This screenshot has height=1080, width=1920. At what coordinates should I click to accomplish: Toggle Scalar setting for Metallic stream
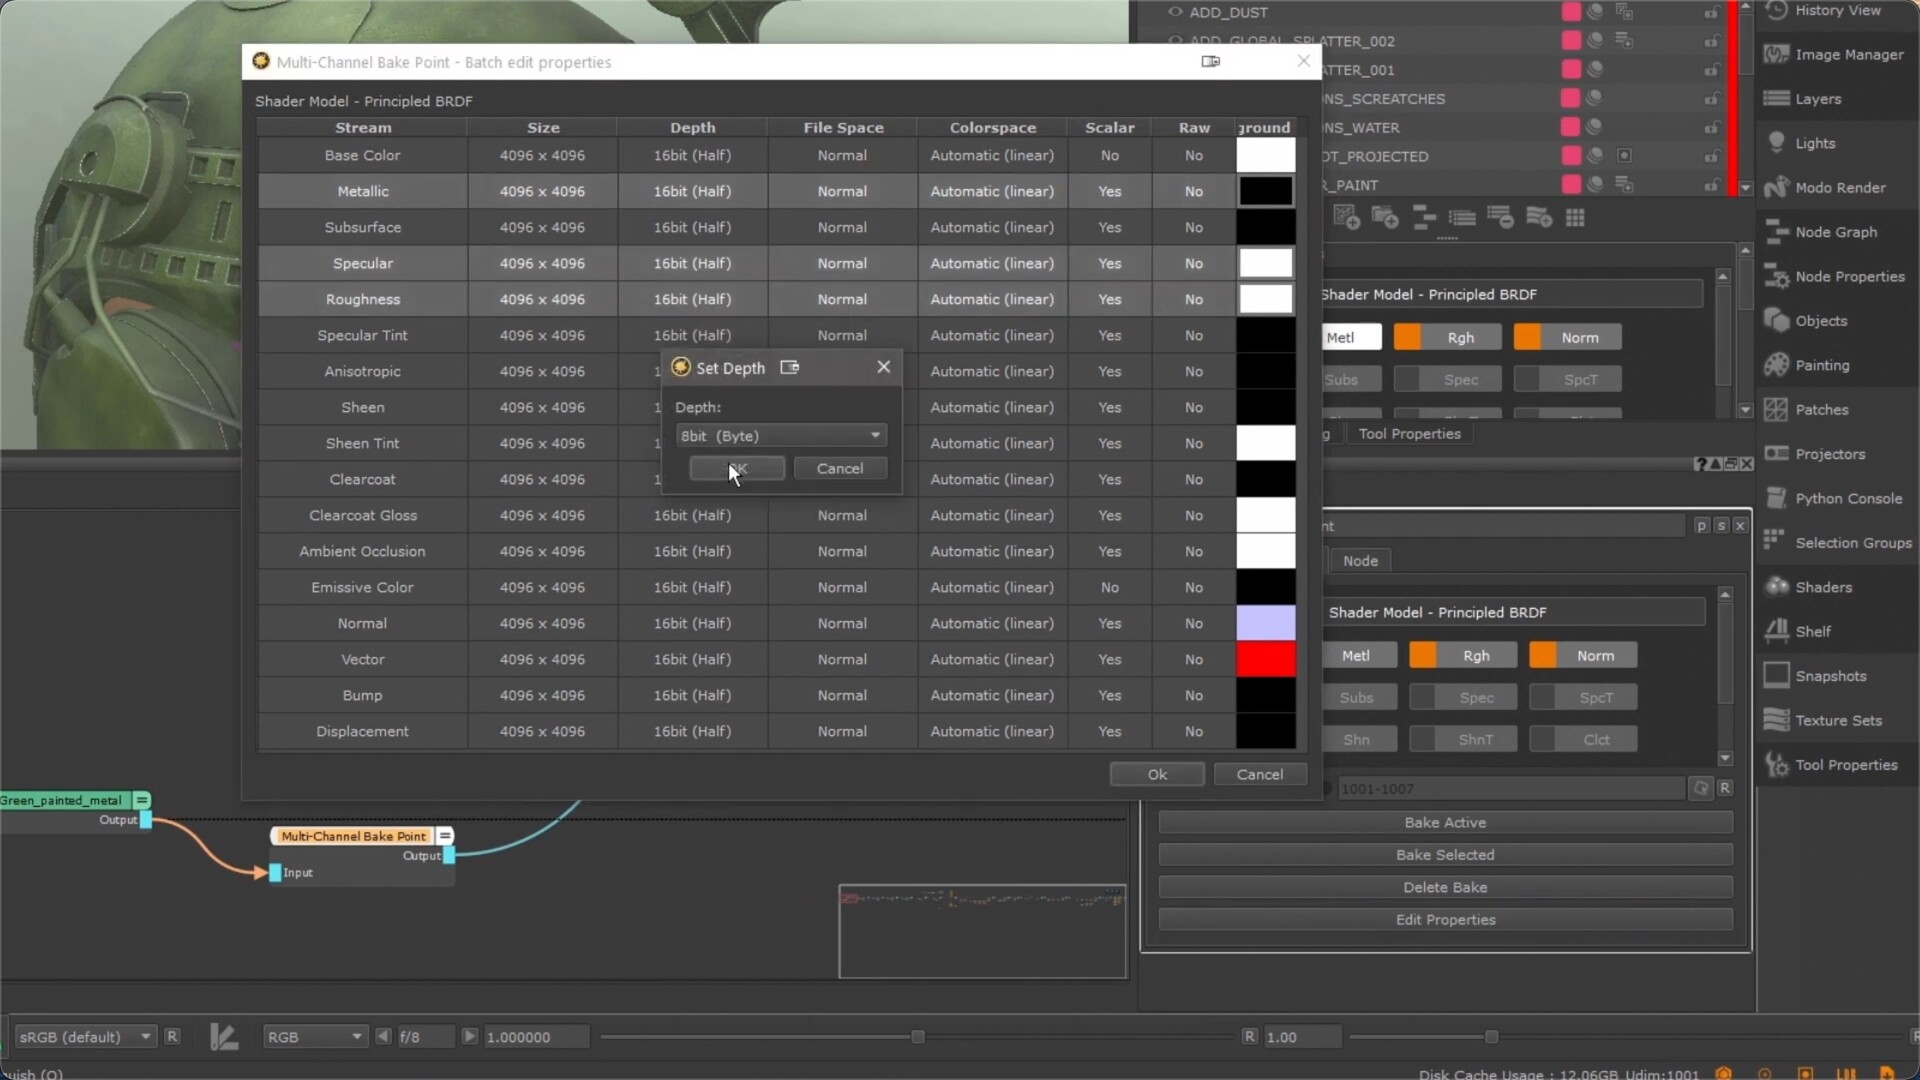(1109, 190)
